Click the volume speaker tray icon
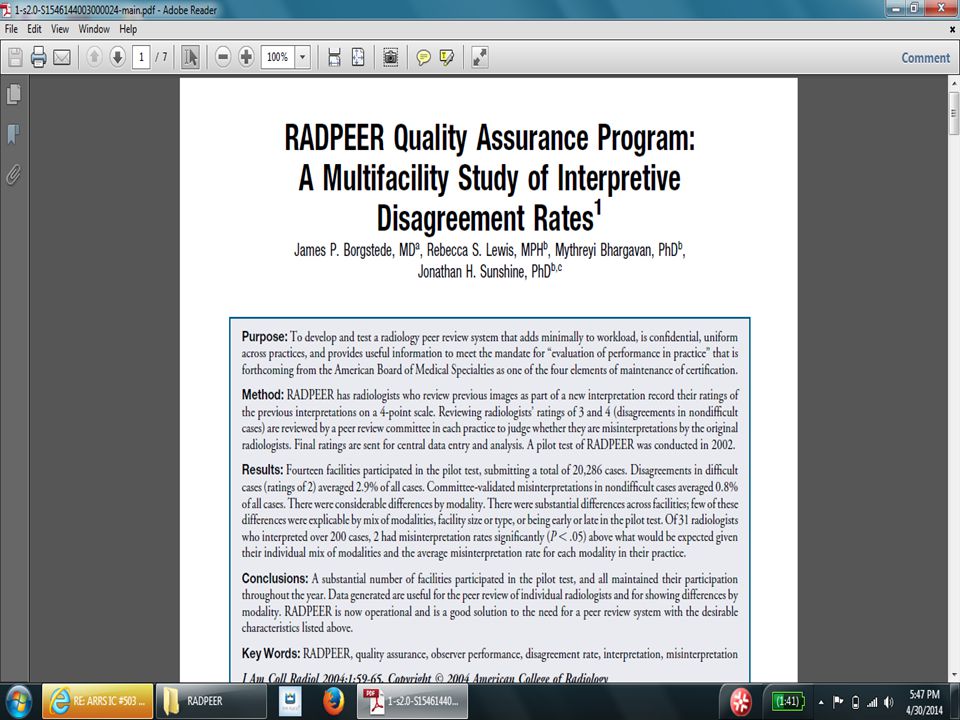This screenshot has width=960, height=720. 889,702
